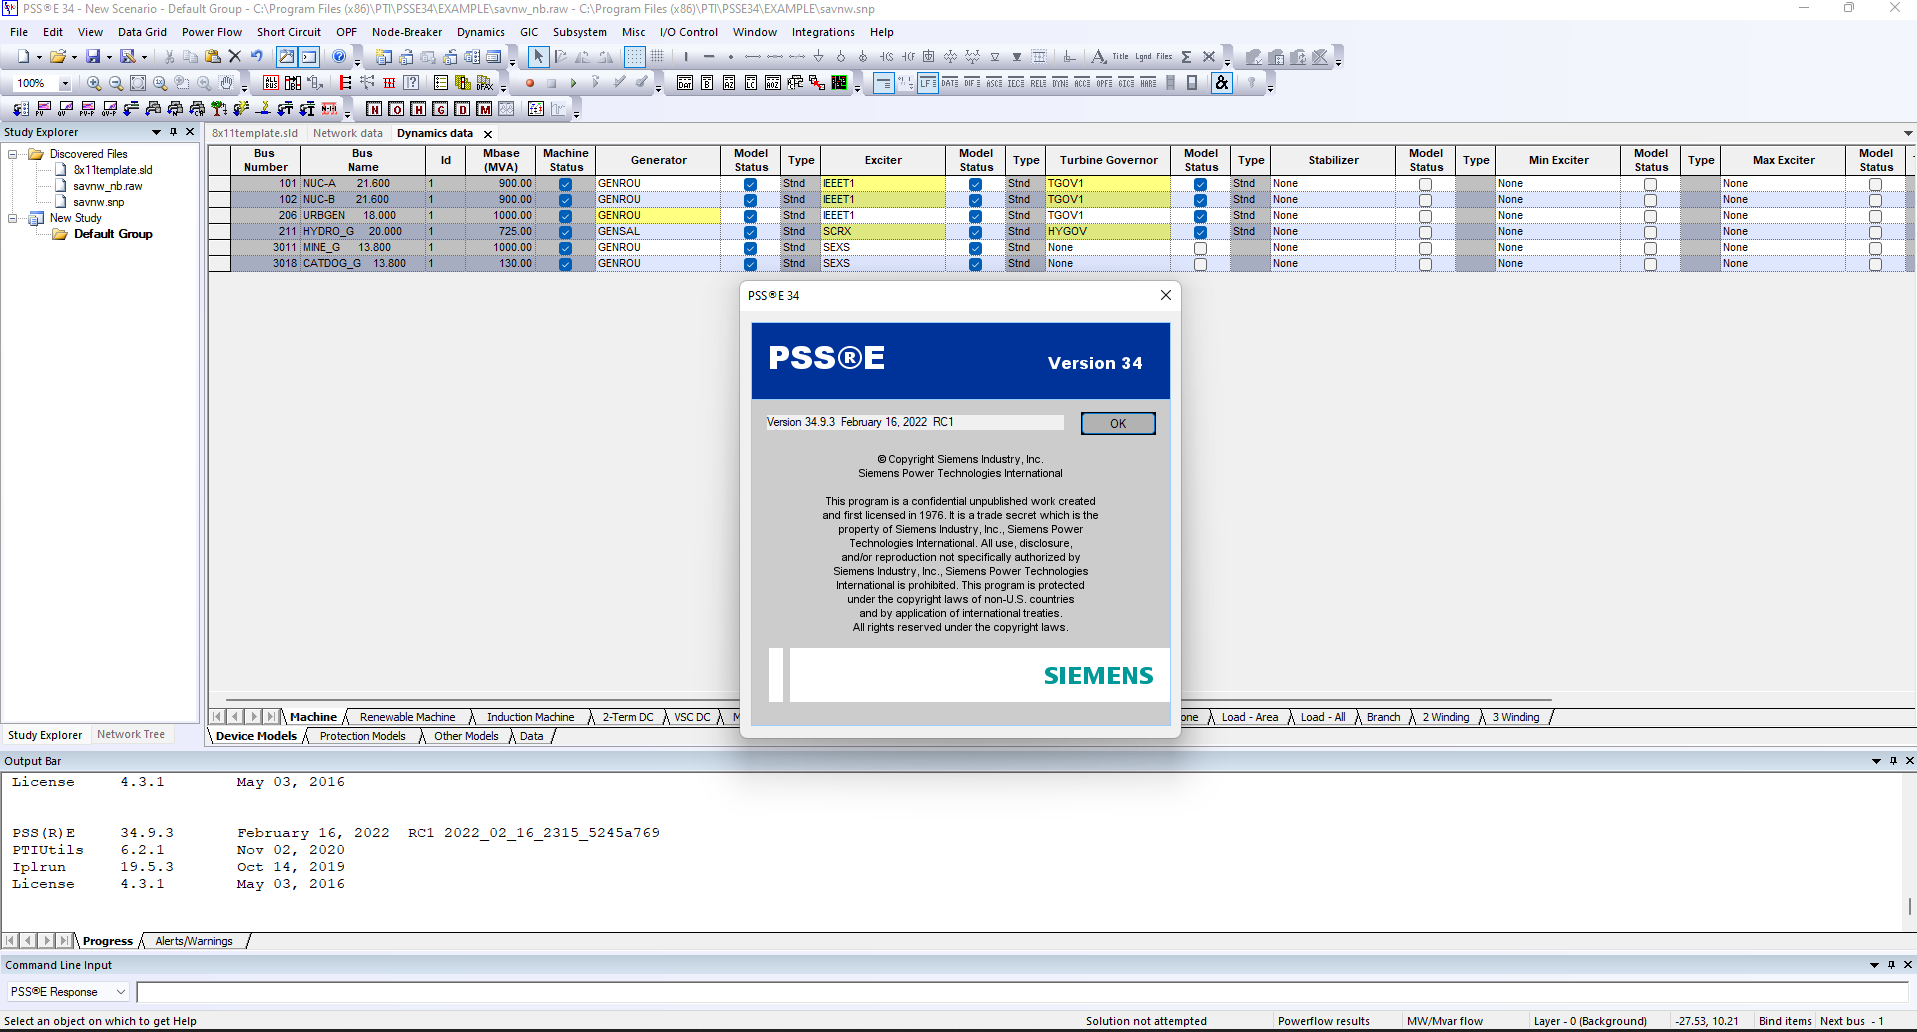Open the dropdown arrow beside Save icon
Viewport: 1917px width, 1032px height.
[x=109, y=57]
